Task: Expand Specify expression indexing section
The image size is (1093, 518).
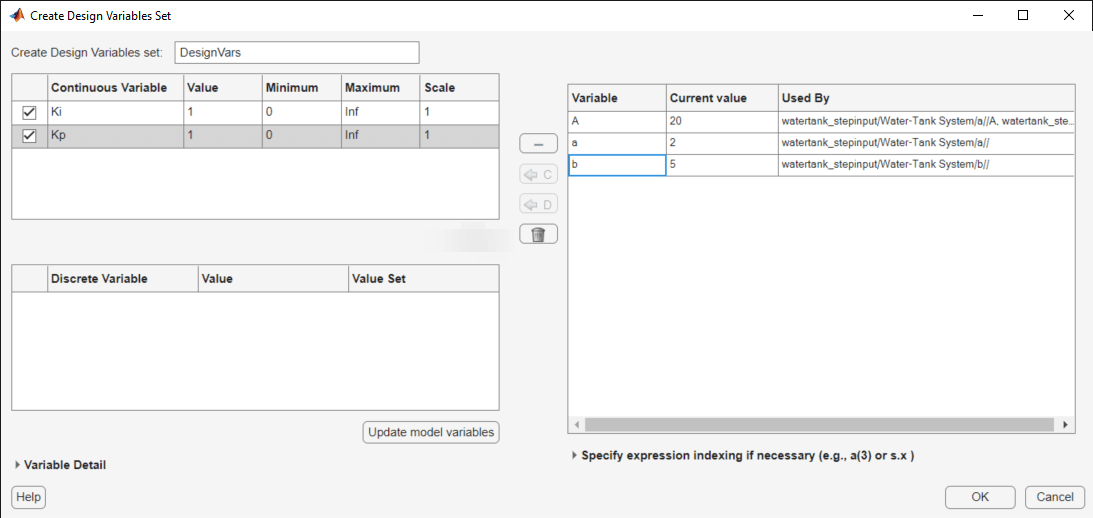Action: point(574,455)
